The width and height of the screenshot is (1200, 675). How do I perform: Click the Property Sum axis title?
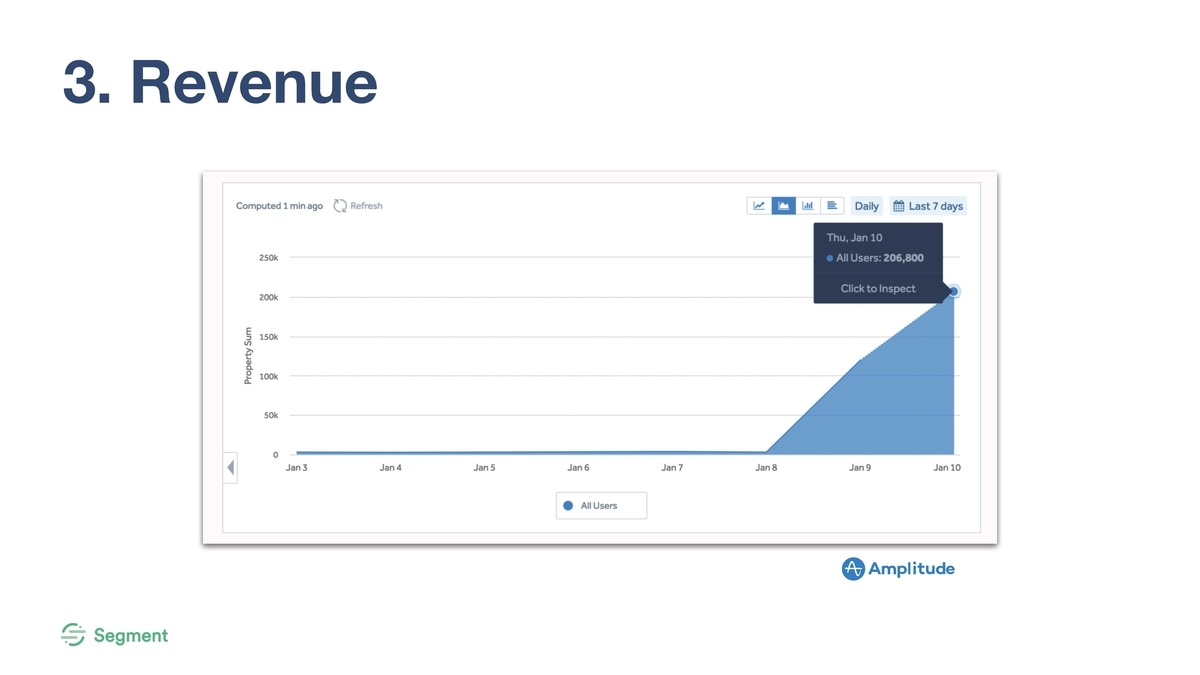247,354
